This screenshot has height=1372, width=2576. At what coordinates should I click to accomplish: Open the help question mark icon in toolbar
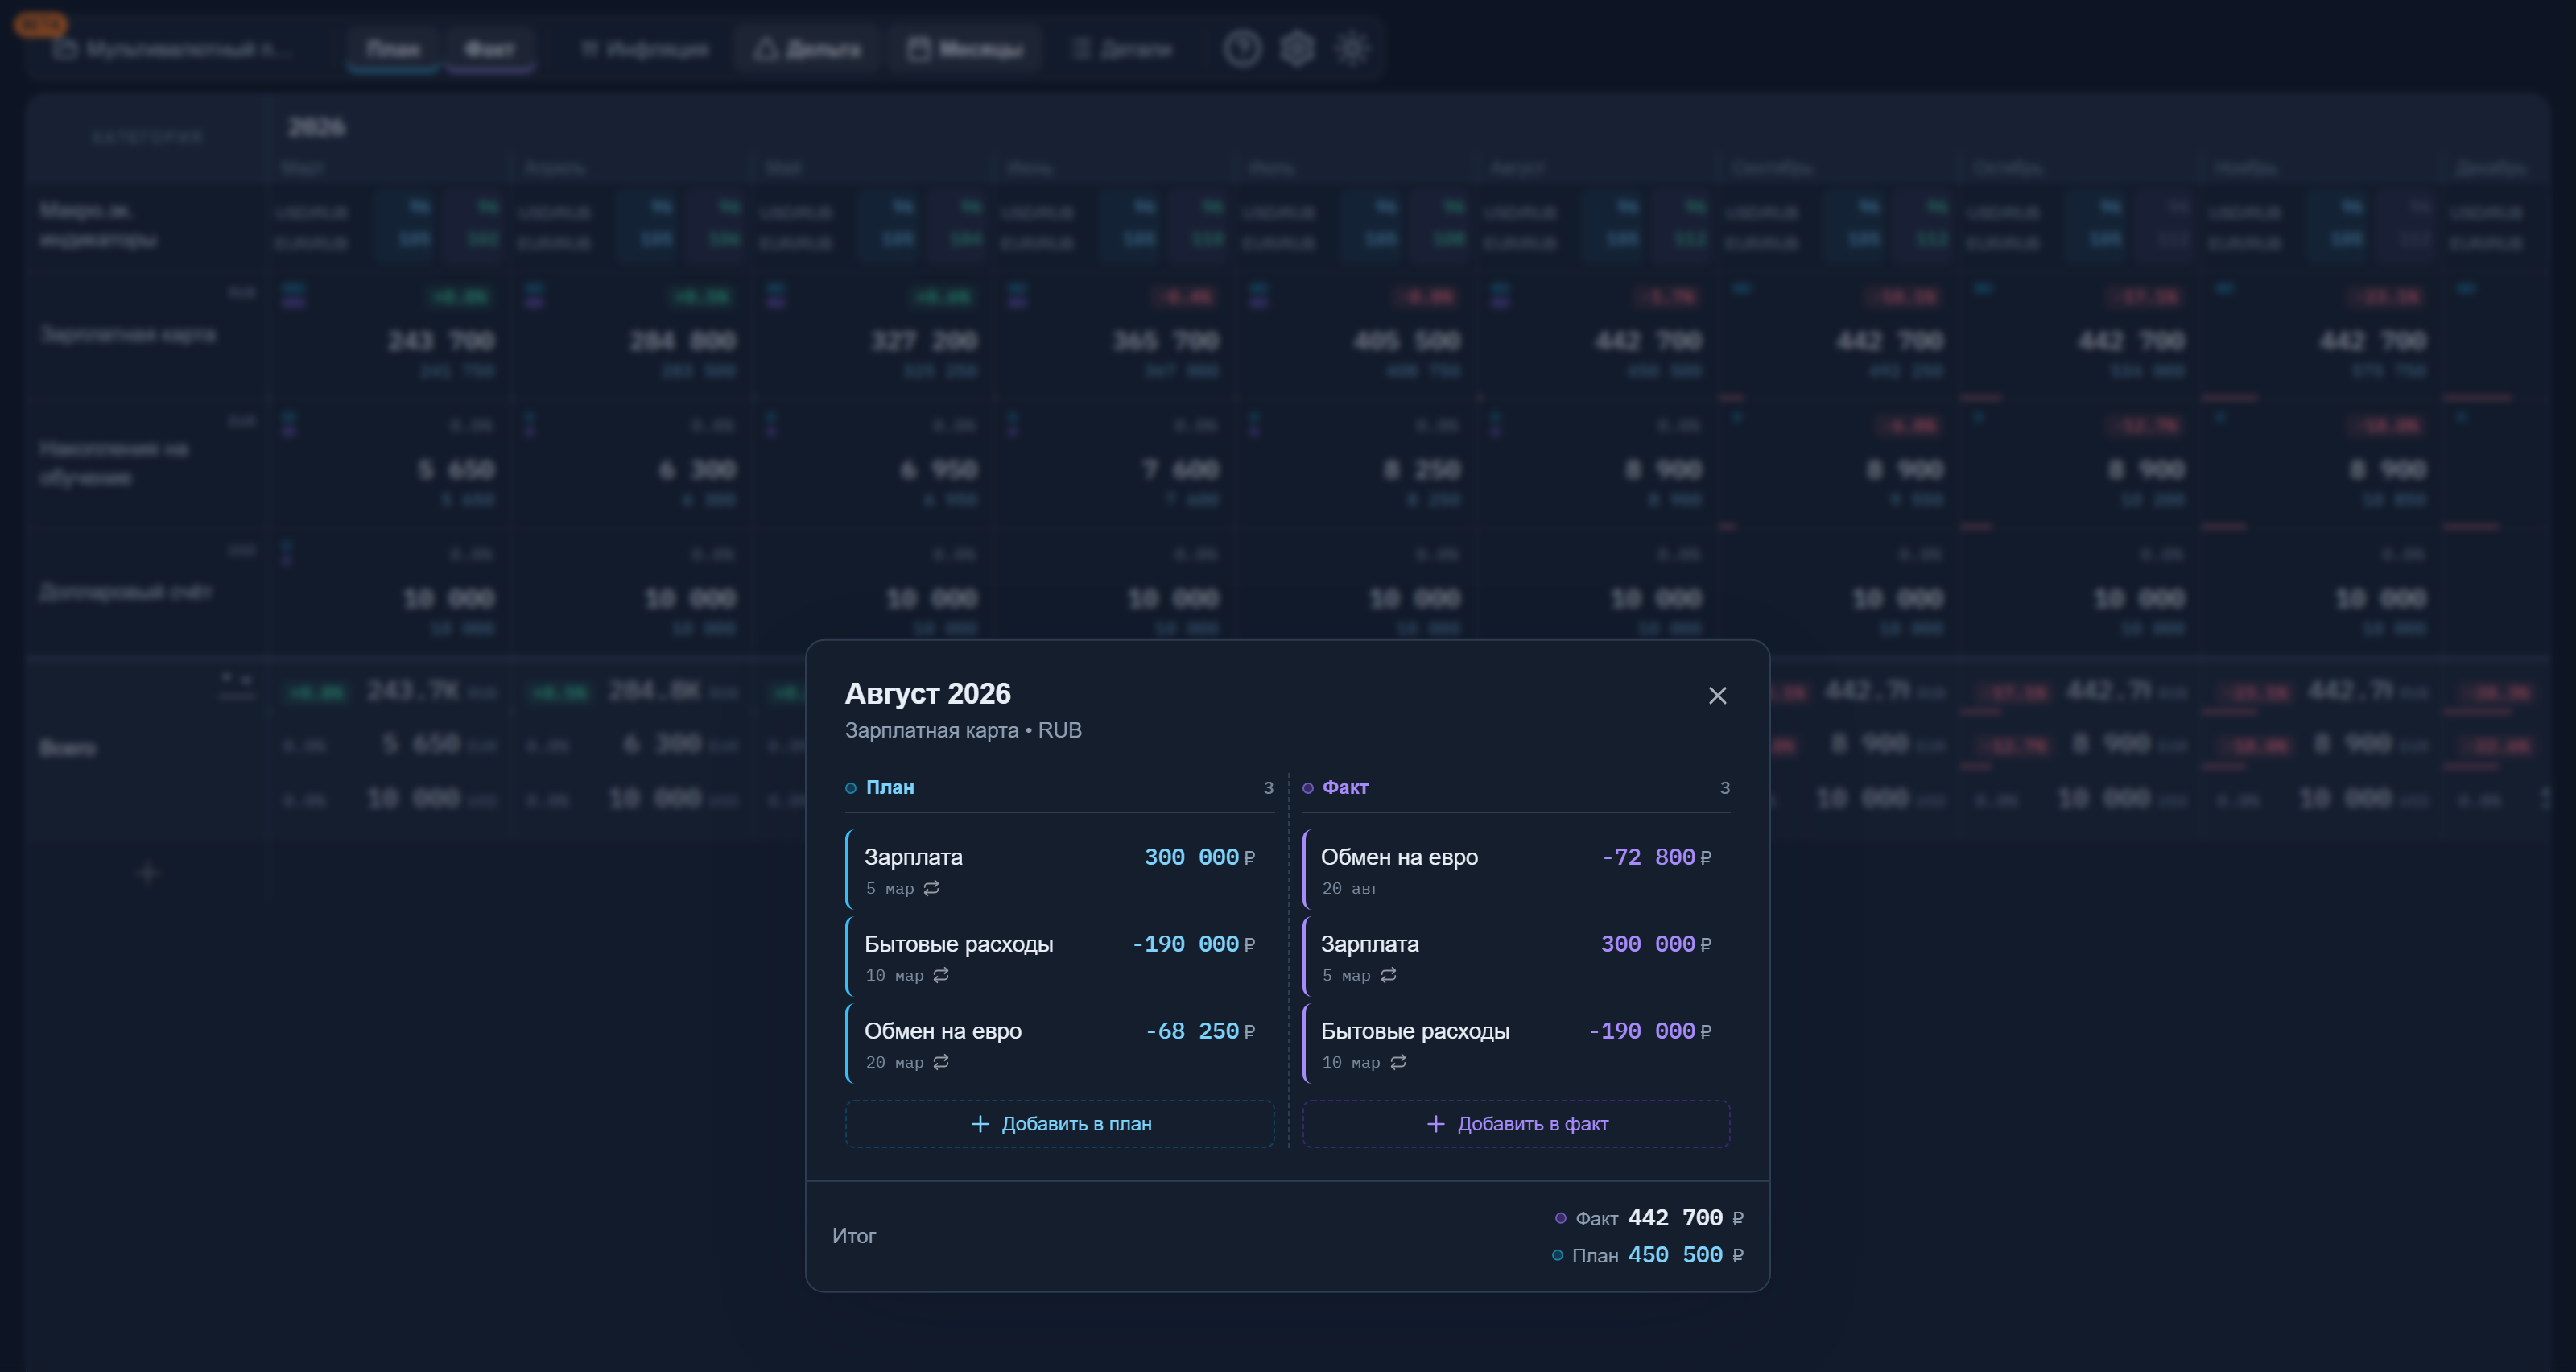point(1242,48)
